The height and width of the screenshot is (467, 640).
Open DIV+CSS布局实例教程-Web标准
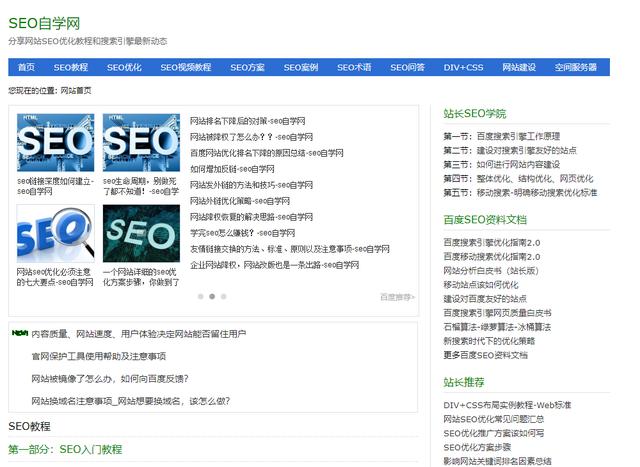pyautogui.click(x=507, y=405)
